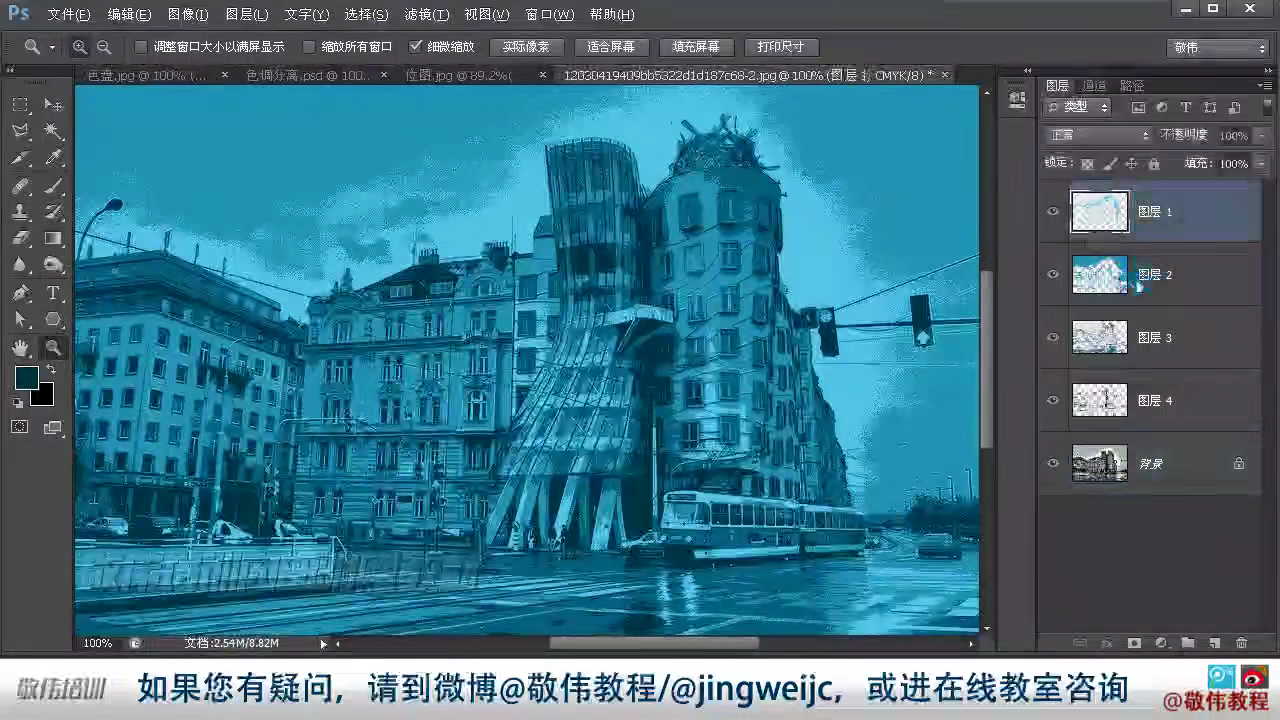Select the Magic Wand tool

coord(53,131)
